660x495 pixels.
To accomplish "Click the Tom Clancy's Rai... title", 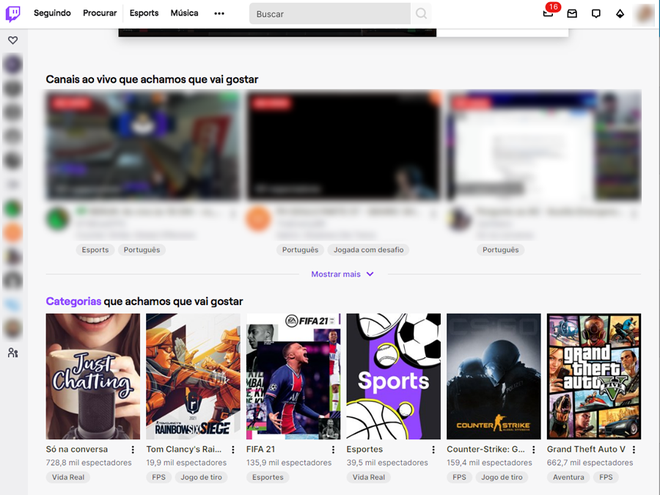I will pyautogui.click(x=184, y=449).
